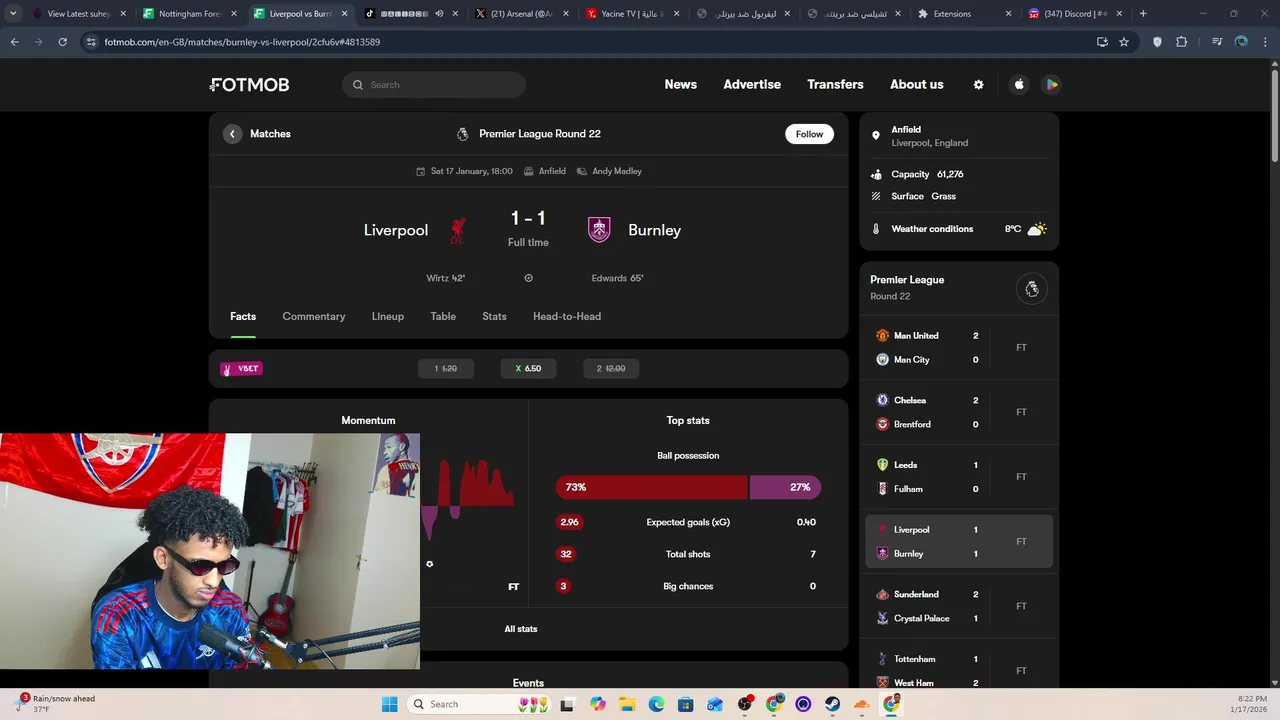Click Burnley team name in the header
This screenshot has height=720, width=1280.
coord(654,230)
